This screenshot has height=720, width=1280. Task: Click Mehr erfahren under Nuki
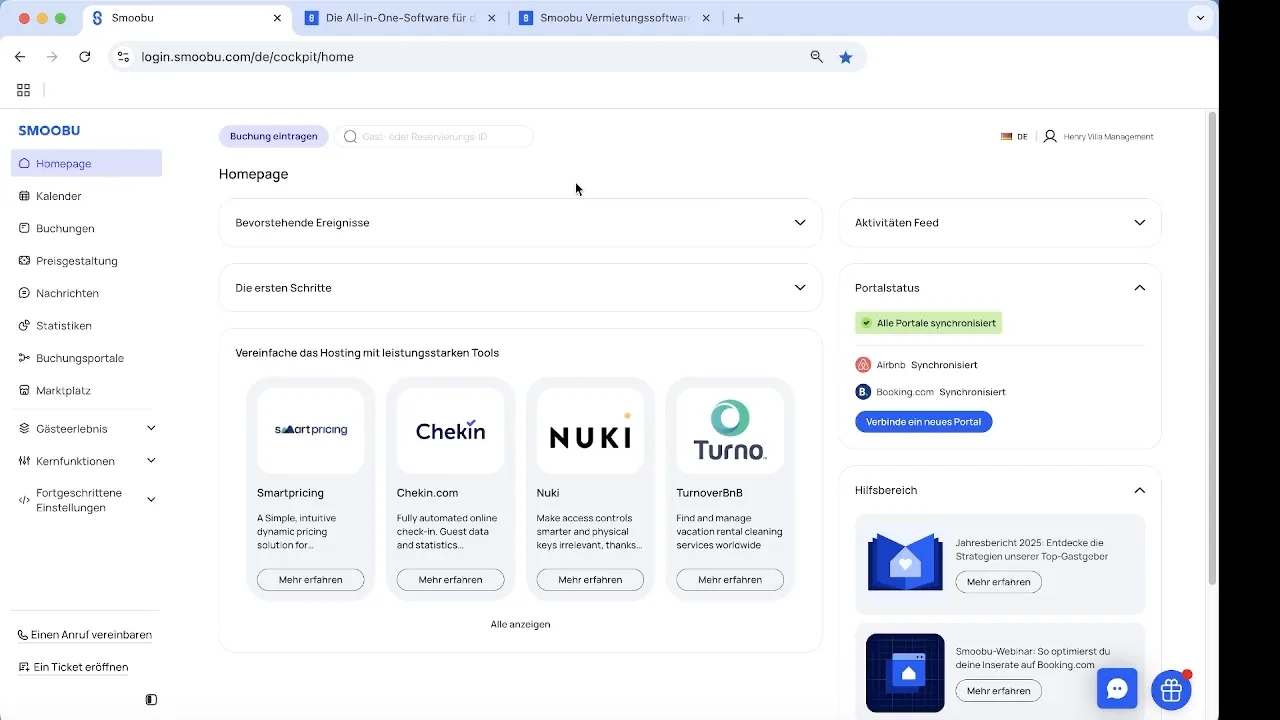coord(590,579)
